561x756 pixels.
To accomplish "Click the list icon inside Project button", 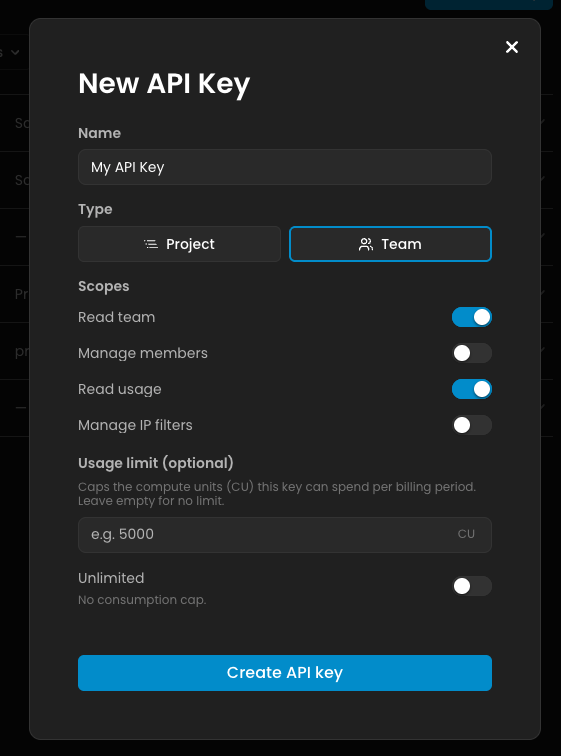I will click(151, 244).
